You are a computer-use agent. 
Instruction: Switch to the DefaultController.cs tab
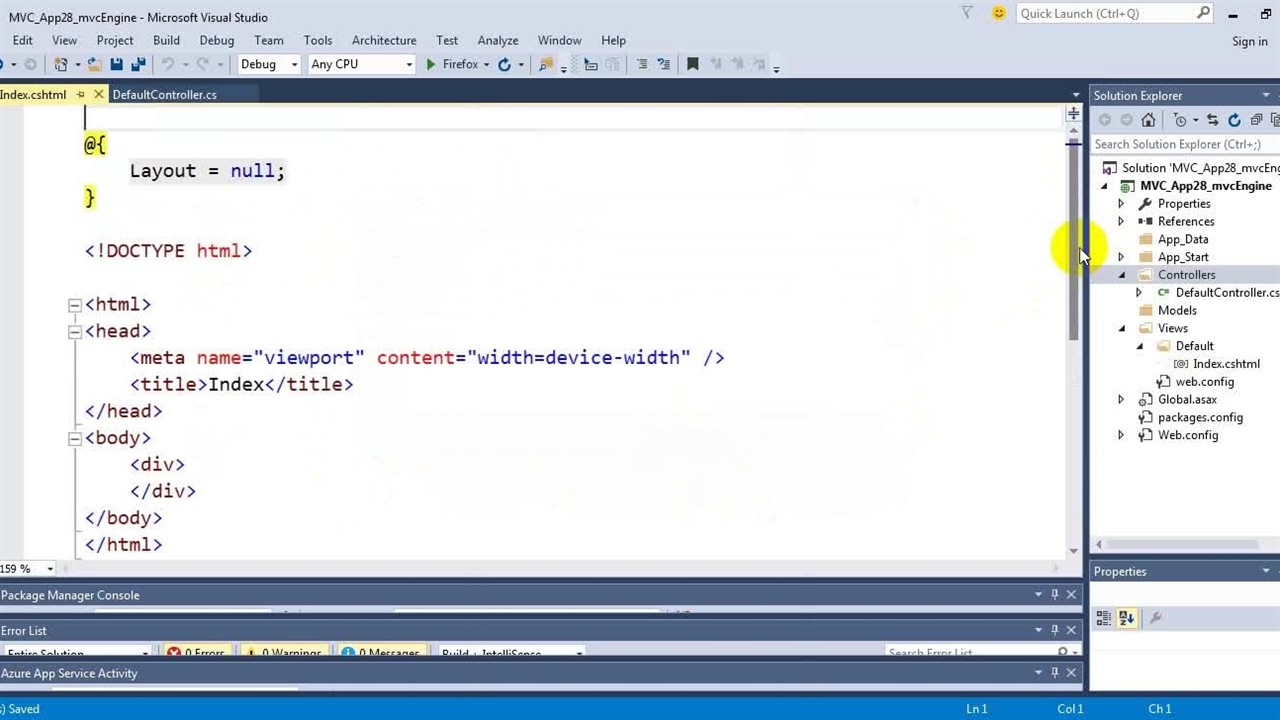[x=164, y=94]
